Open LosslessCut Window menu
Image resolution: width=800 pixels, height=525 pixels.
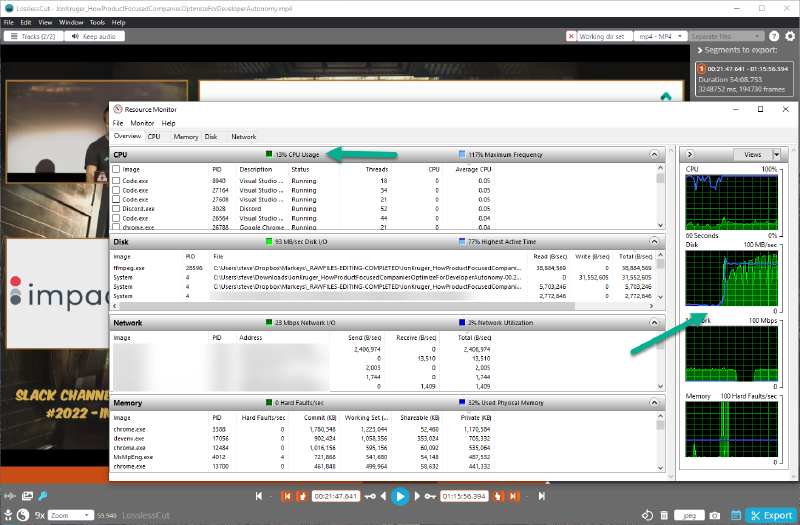[x=71, y=22]
